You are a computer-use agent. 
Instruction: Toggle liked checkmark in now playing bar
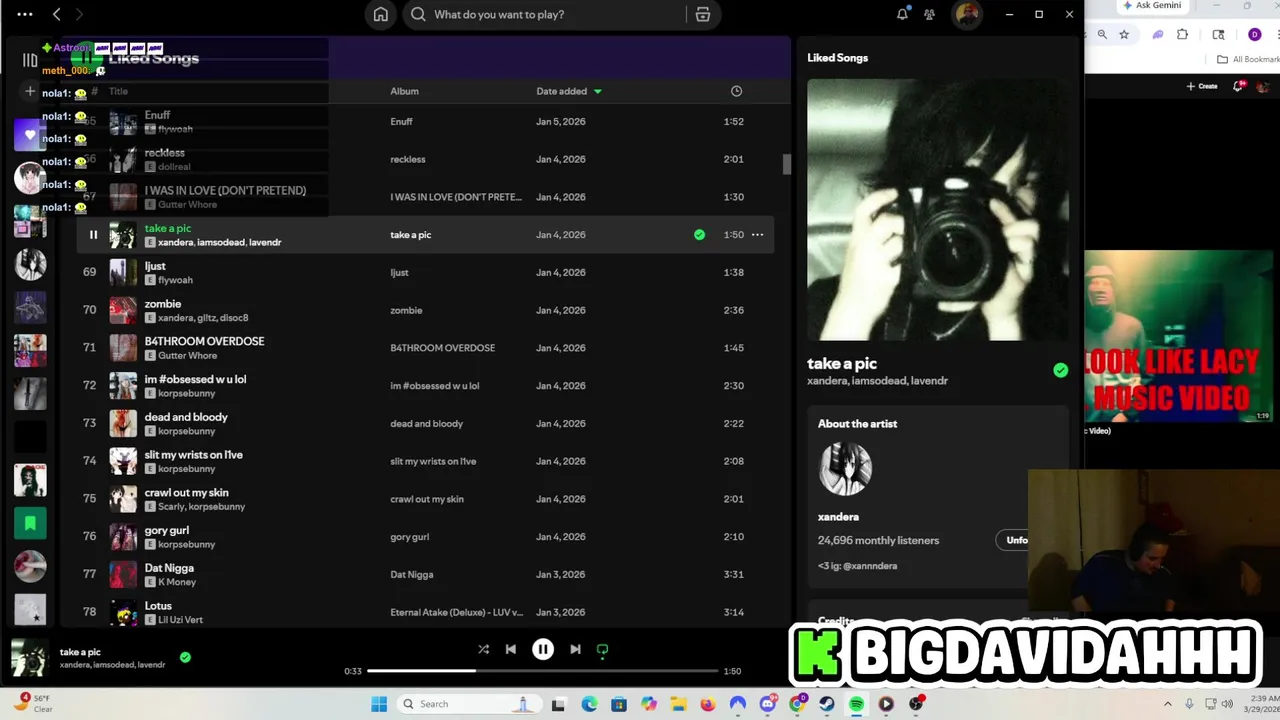pyautogui.click(x=185, y=657)
